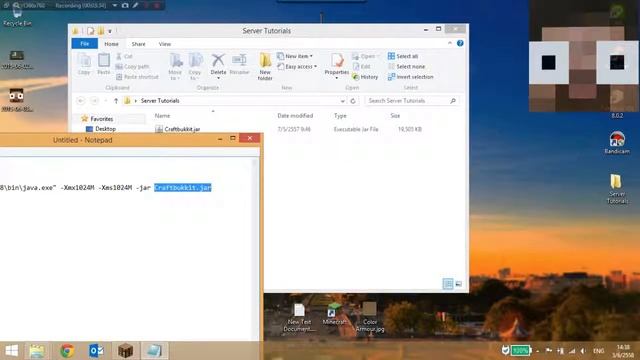Viewport: 640px width, 360px height.
Task: Open the Easy access dropdown
Action: 297,67
